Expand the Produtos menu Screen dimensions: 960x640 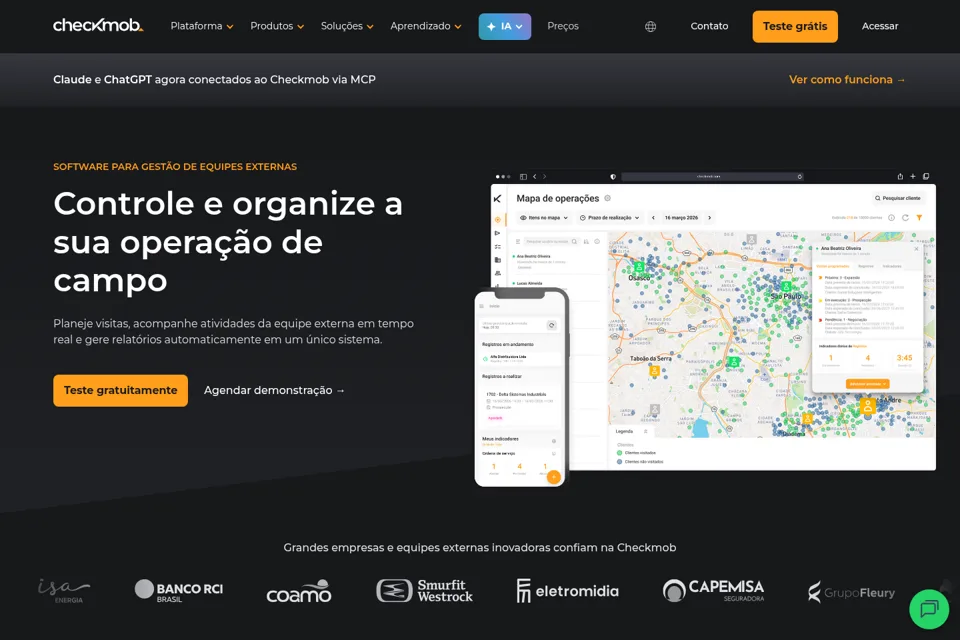[x=277, y=26]
